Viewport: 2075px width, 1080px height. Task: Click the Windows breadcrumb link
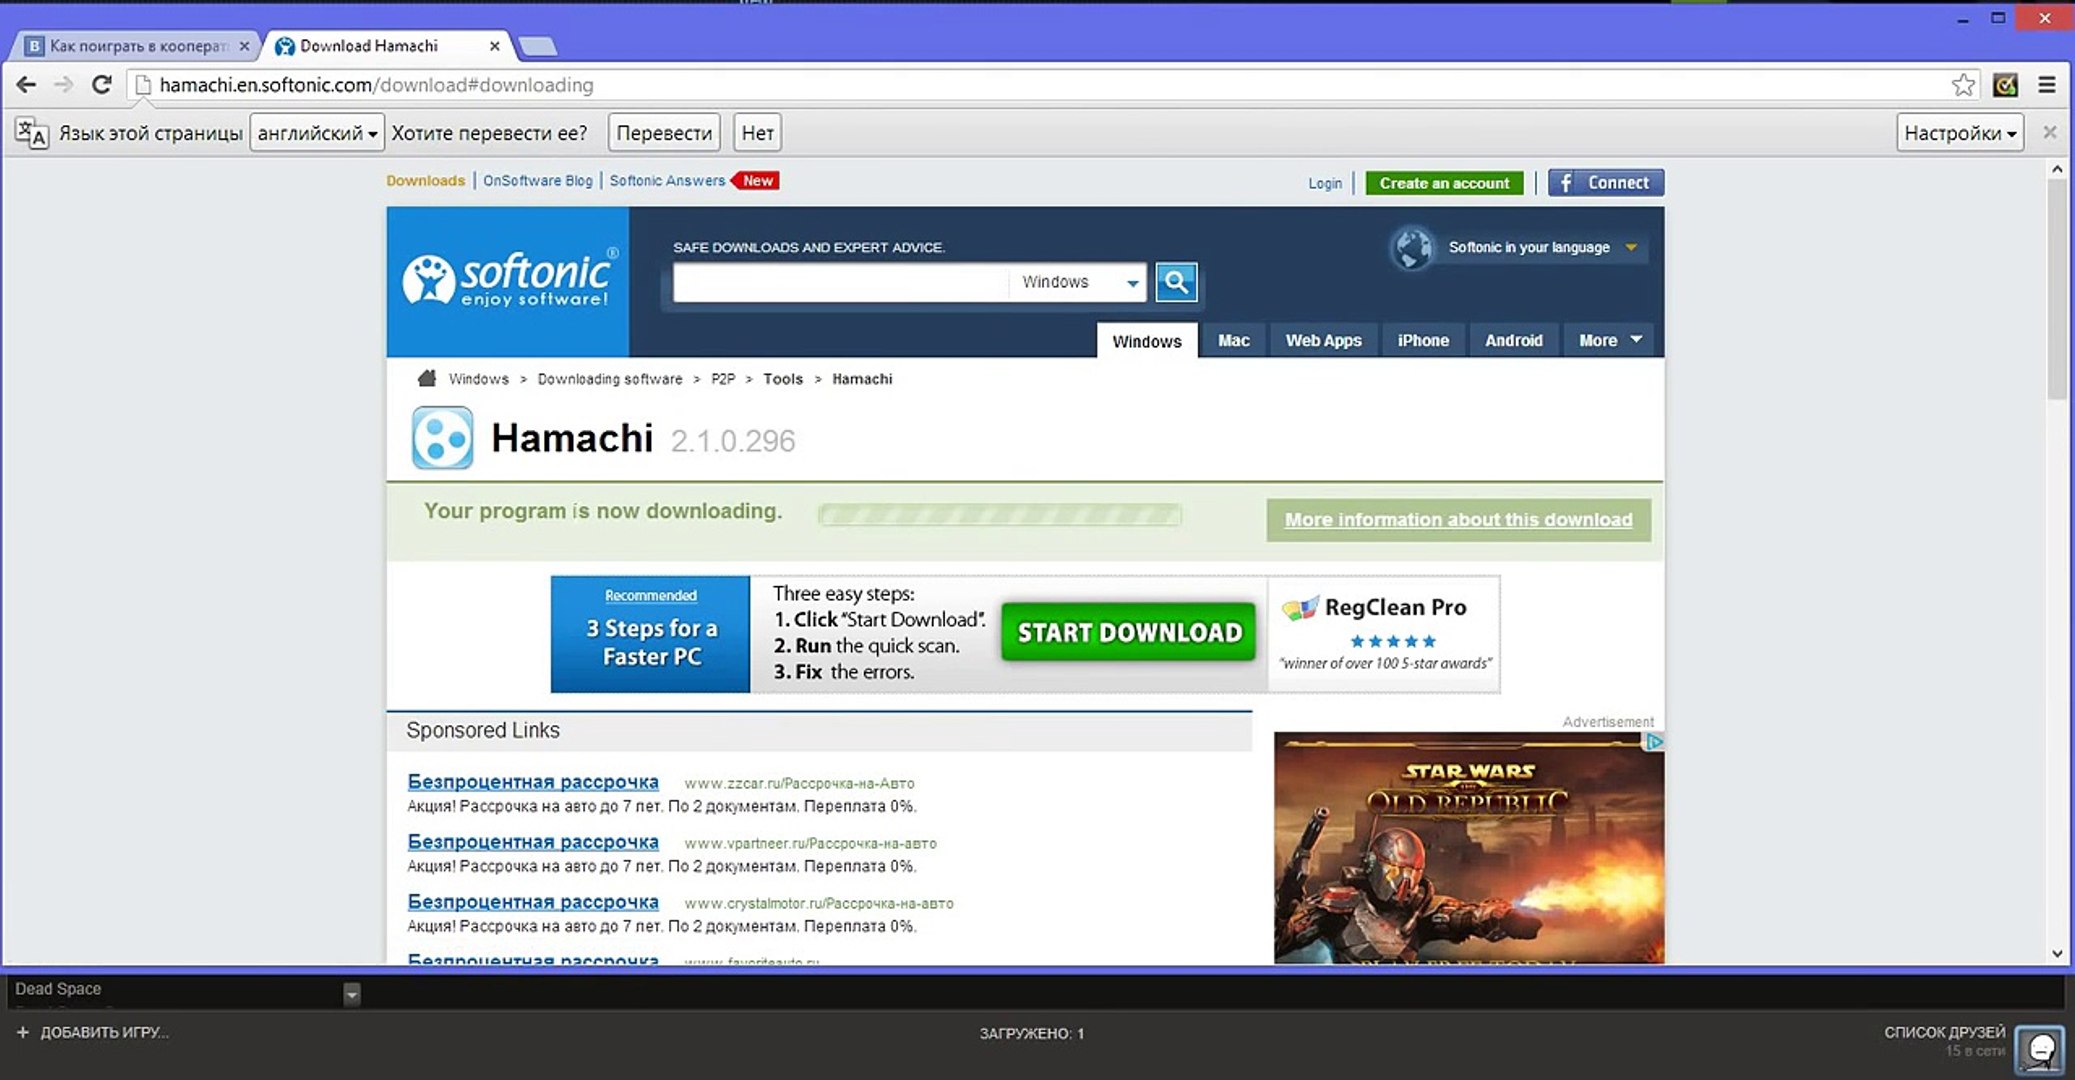point(478,379)
